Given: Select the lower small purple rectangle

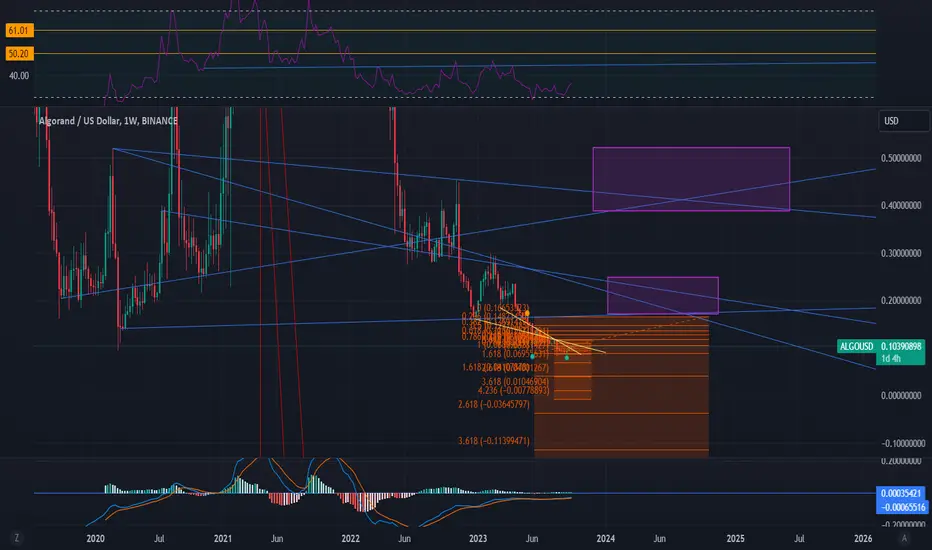Looking at the screenshot, I should (x=663, y=296).
